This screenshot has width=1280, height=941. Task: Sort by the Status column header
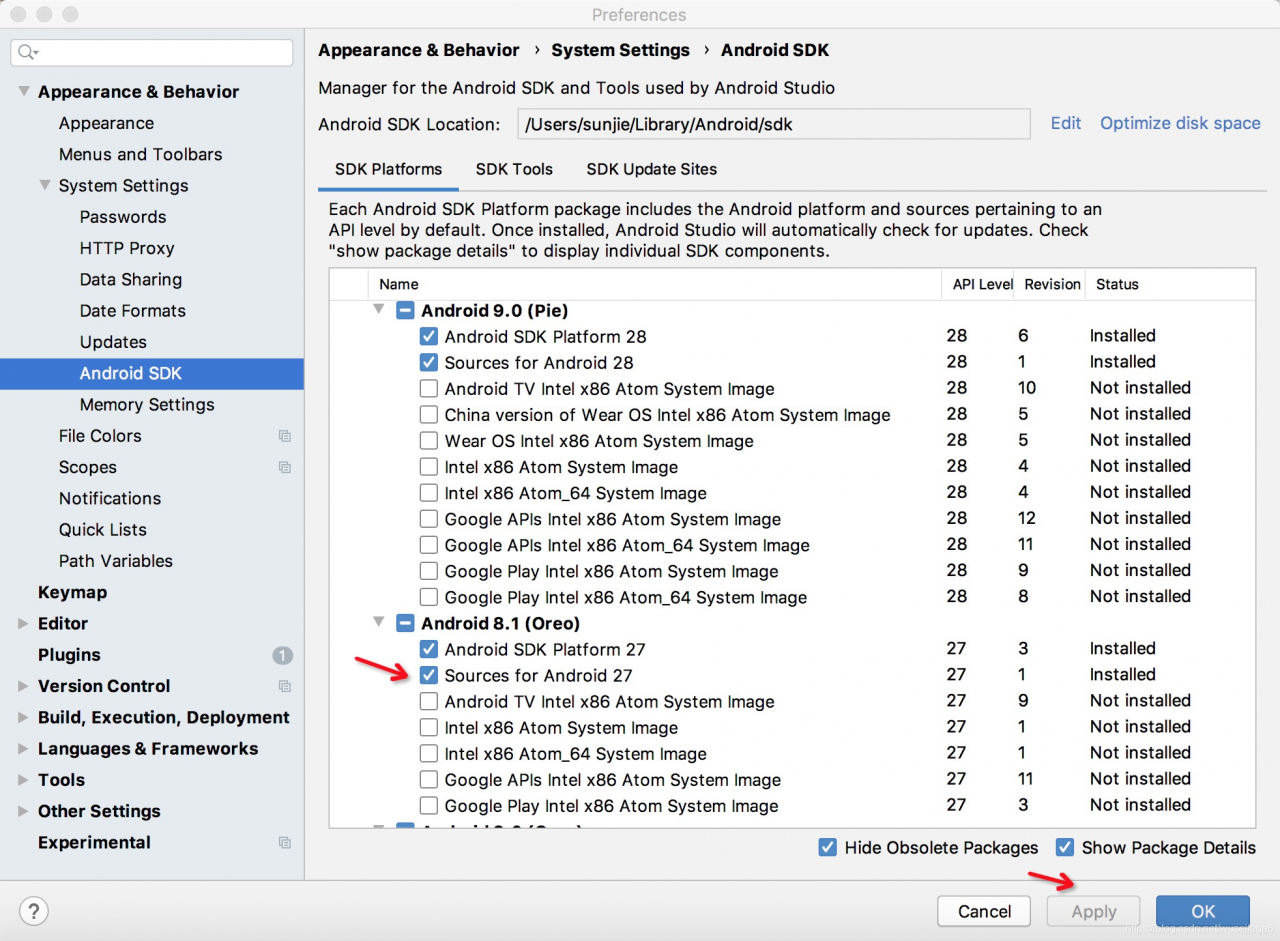[1170, 284]
